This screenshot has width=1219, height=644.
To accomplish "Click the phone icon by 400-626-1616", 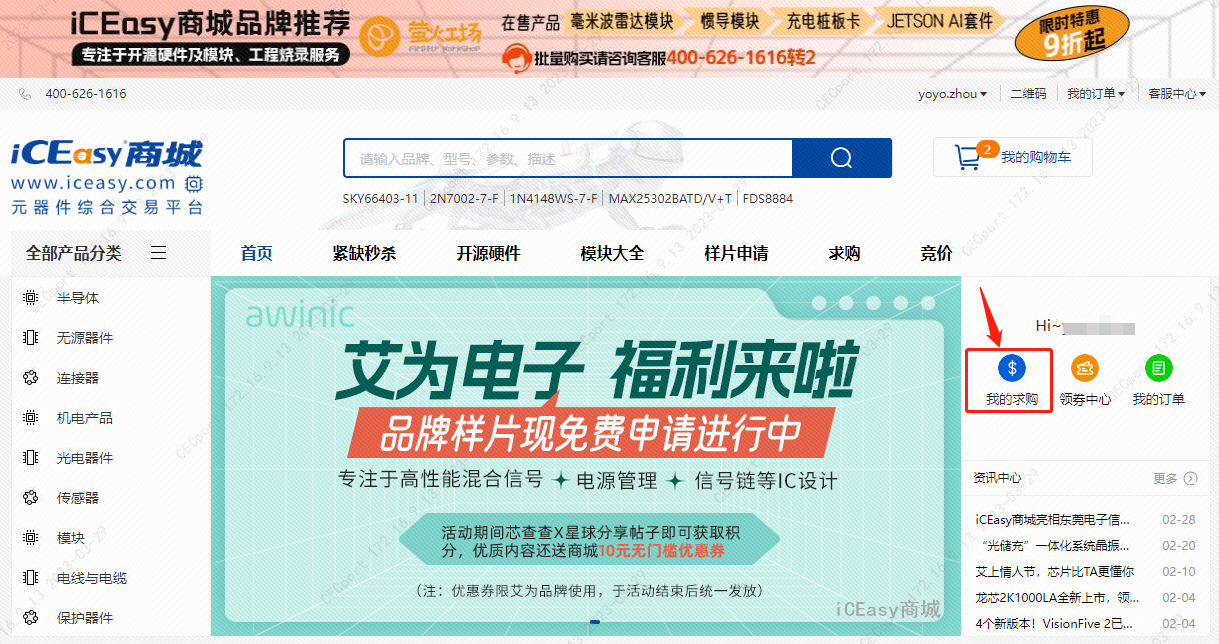I will click(x=25, y=94).
